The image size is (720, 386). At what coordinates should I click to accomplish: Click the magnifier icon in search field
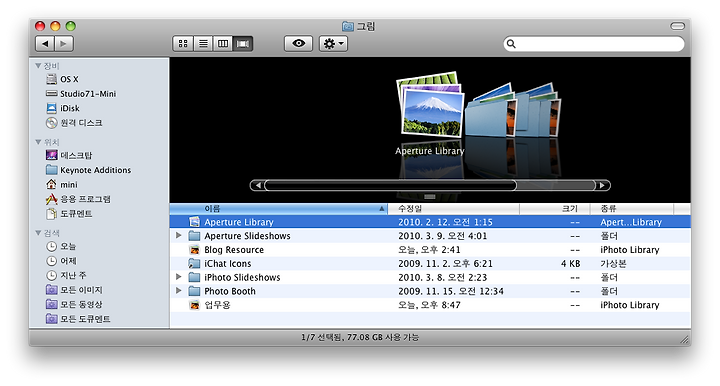coord(511,44)
